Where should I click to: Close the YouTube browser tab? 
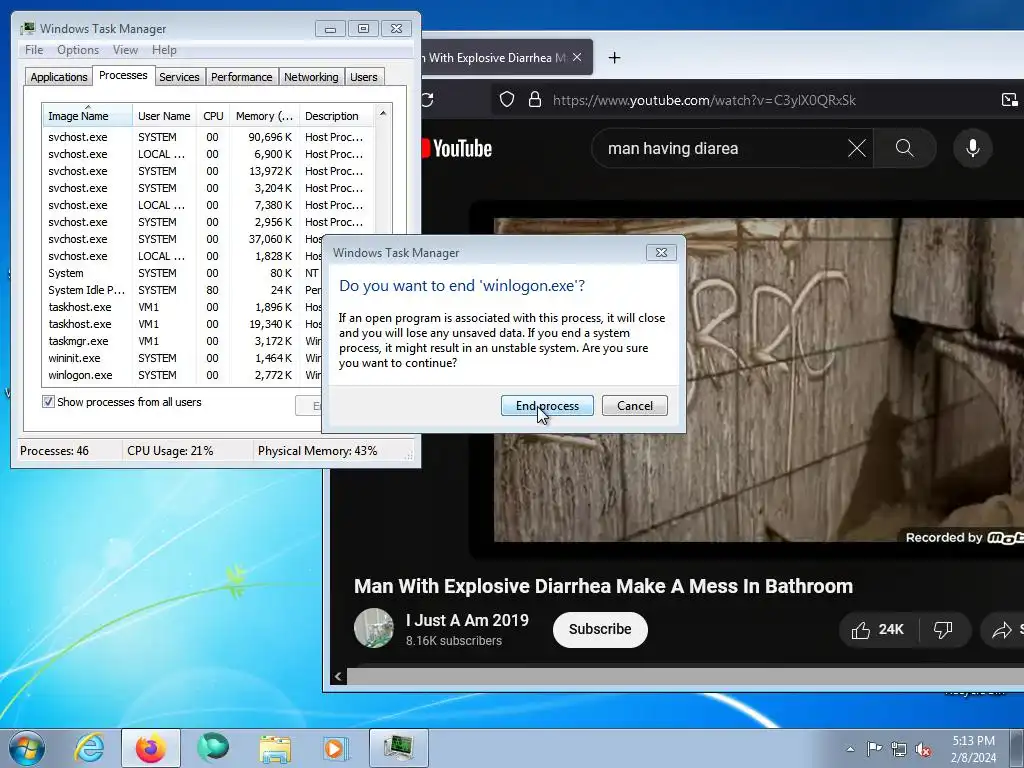[577, 57]
